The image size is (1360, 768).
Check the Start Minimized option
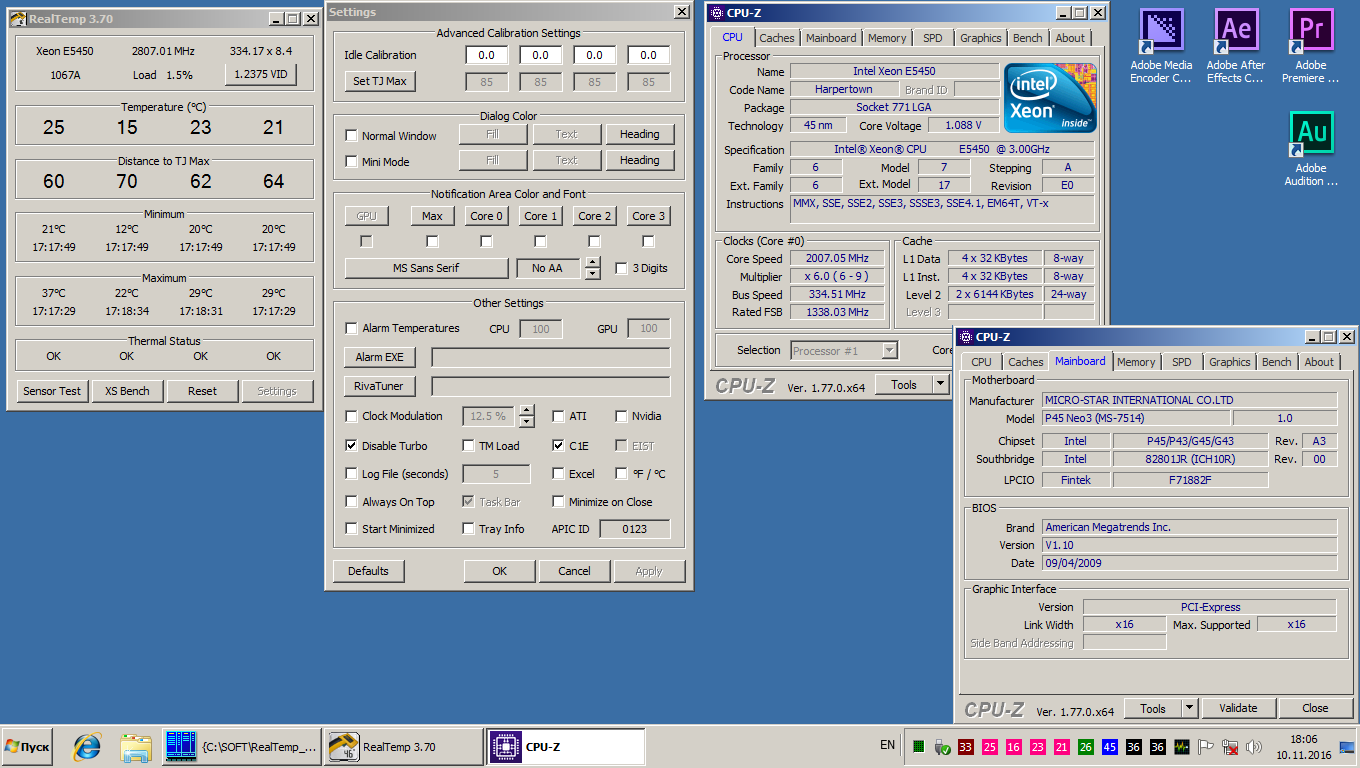click(x=352, y=529)
